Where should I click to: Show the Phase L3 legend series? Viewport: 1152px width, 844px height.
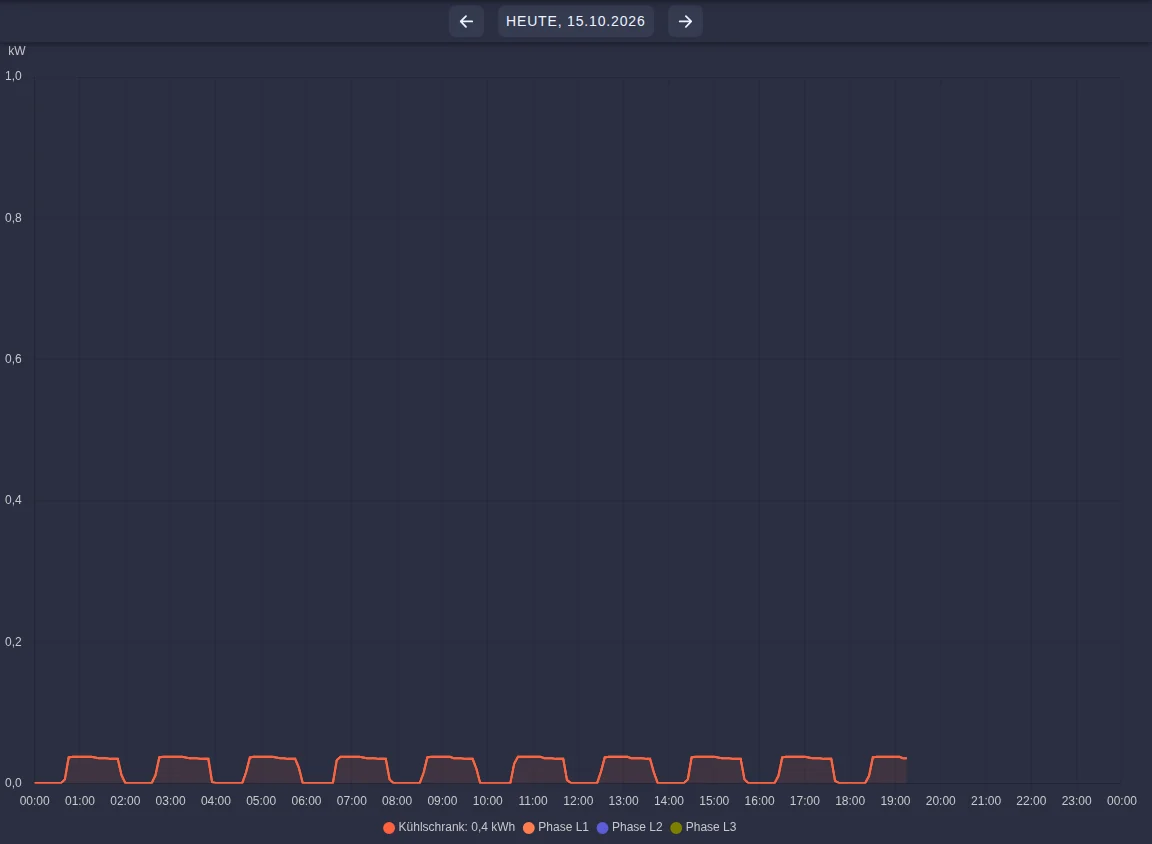click(x=703, y=827)
